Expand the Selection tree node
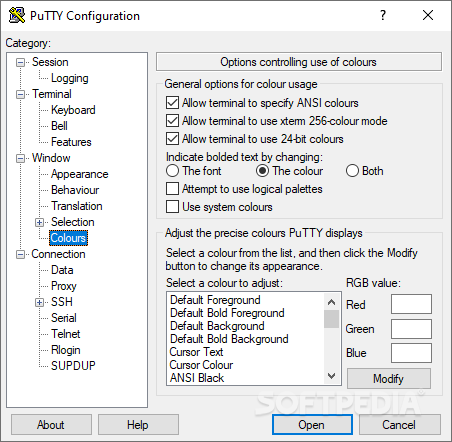Screen dimensions: 452x442 click(39, 222)
